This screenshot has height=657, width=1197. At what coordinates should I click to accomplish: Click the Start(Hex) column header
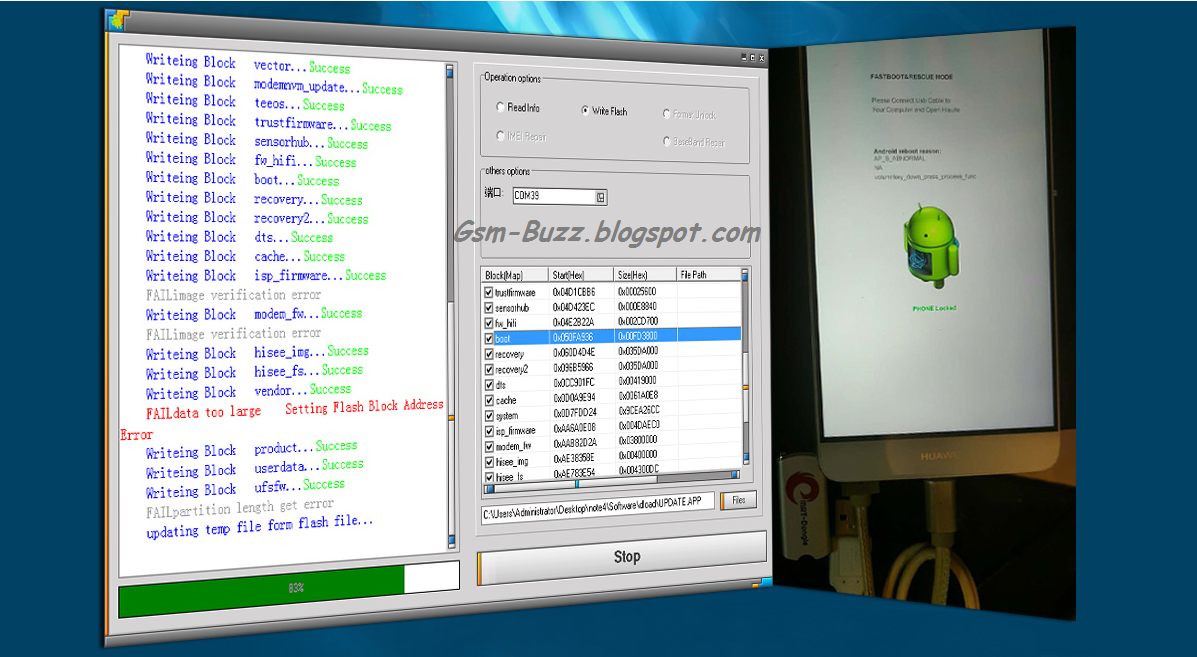(x=580, y=275)
